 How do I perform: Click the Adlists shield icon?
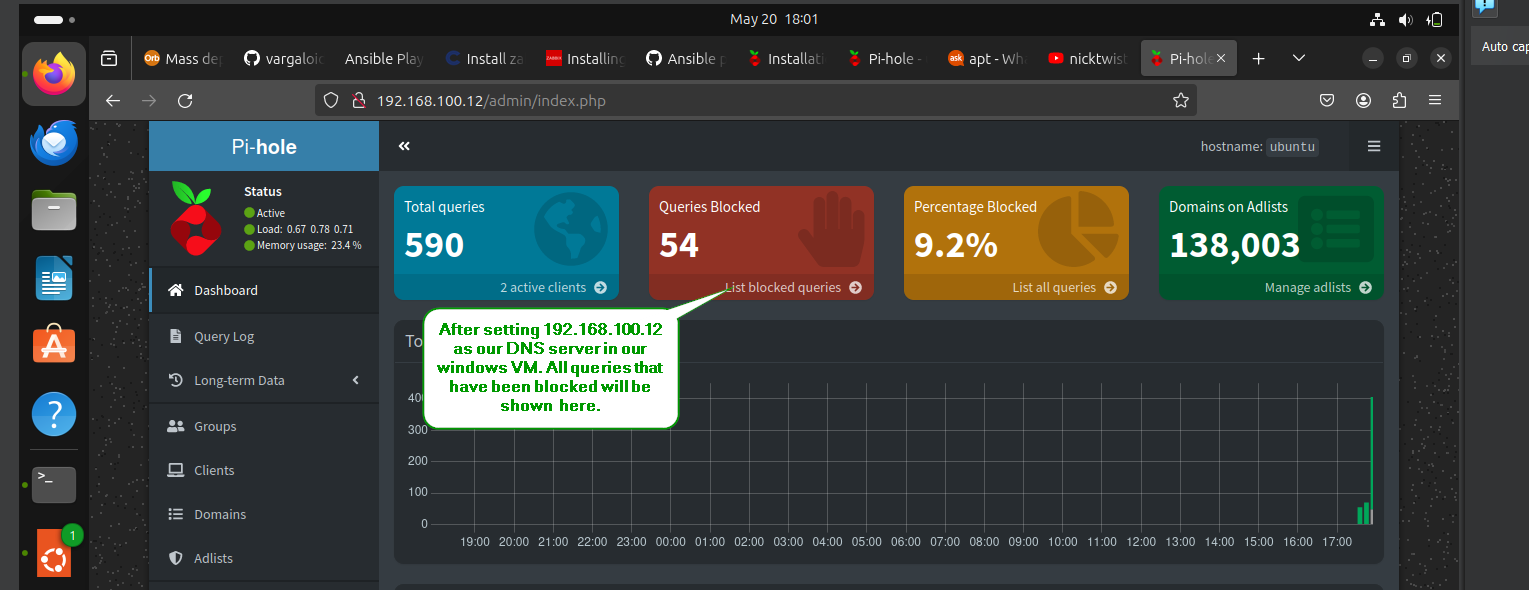176,558
